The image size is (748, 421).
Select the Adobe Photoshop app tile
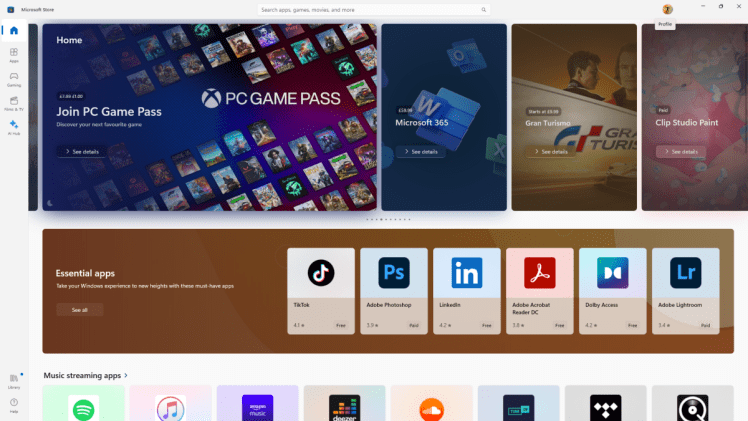[x=394, y=290]
